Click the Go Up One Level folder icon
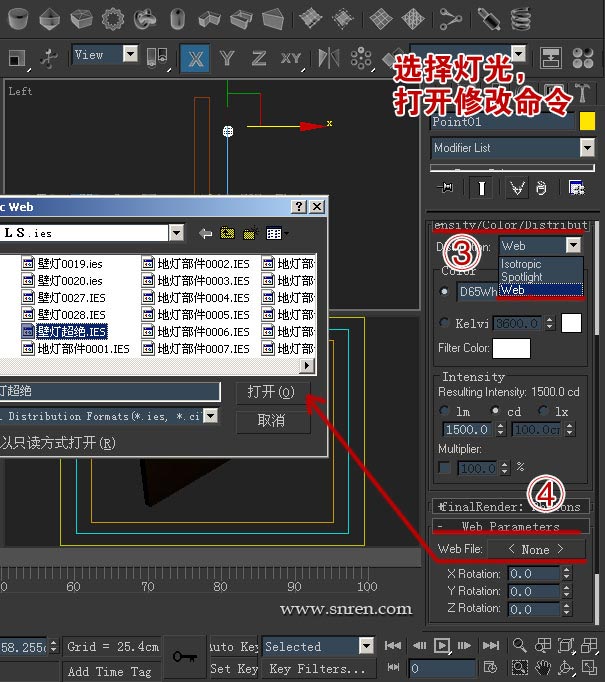605x682 pixels. coord(227,233)
